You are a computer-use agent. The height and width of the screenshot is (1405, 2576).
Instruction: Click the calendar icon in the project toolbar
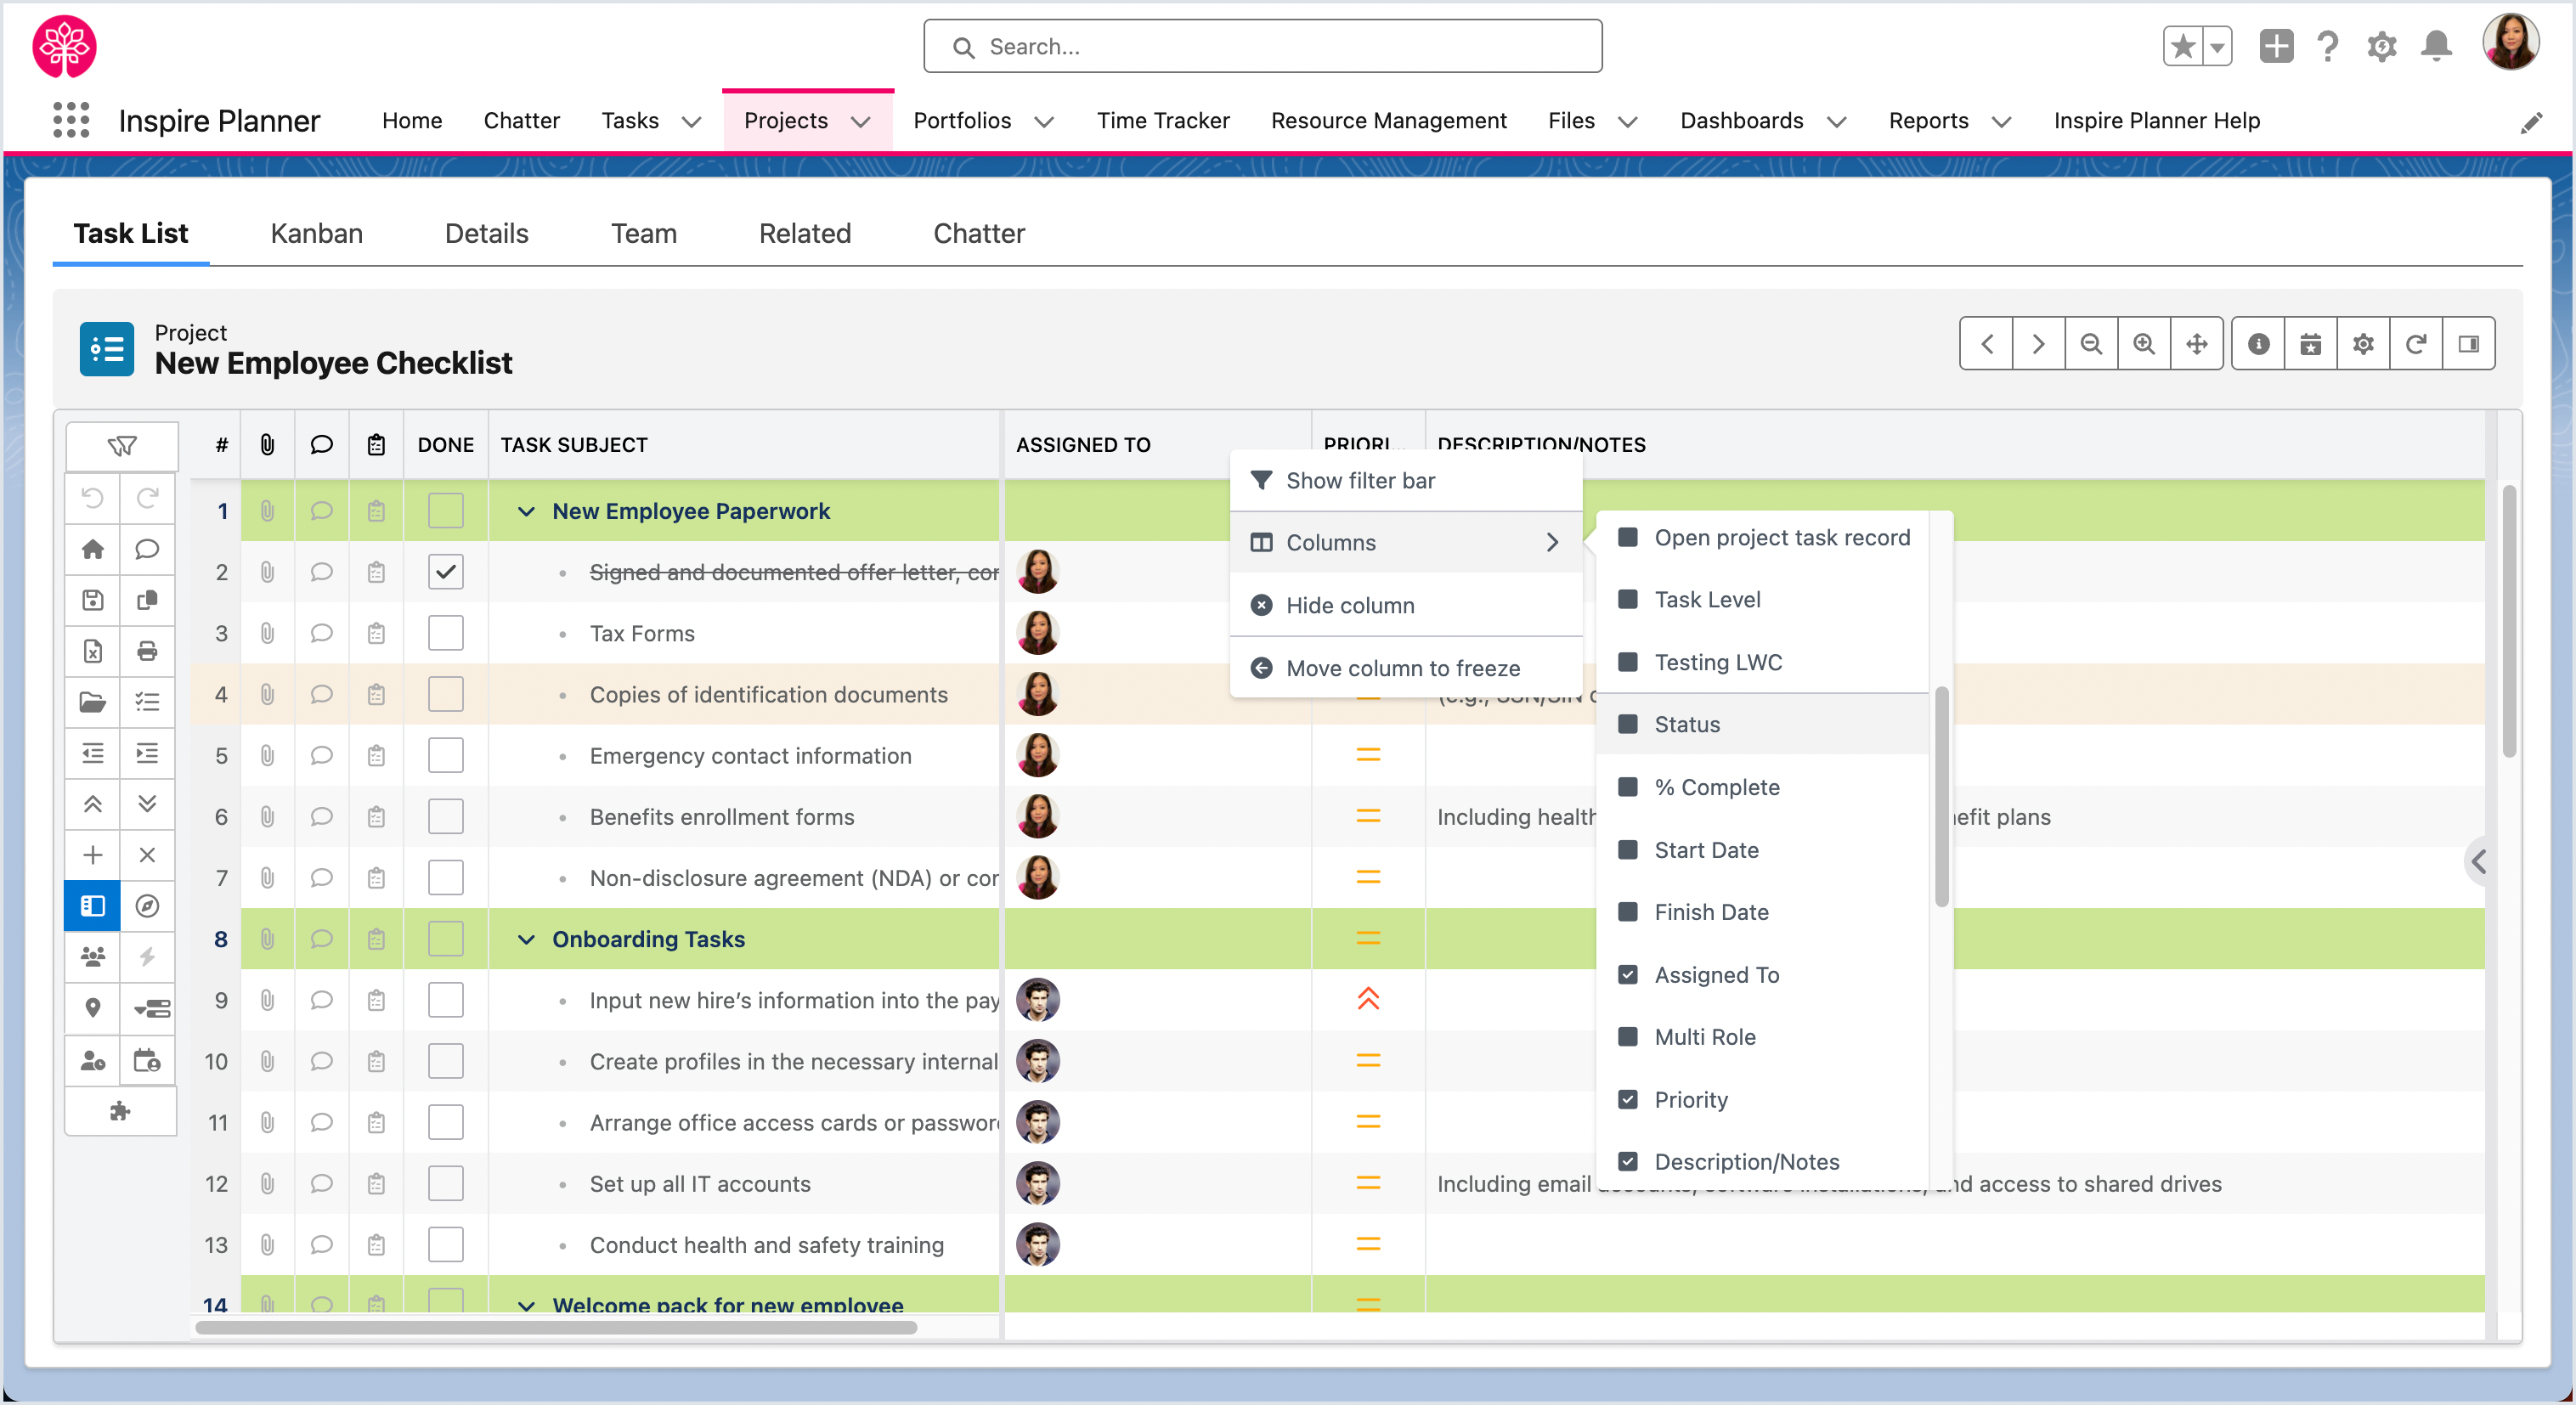point(2311,344)
